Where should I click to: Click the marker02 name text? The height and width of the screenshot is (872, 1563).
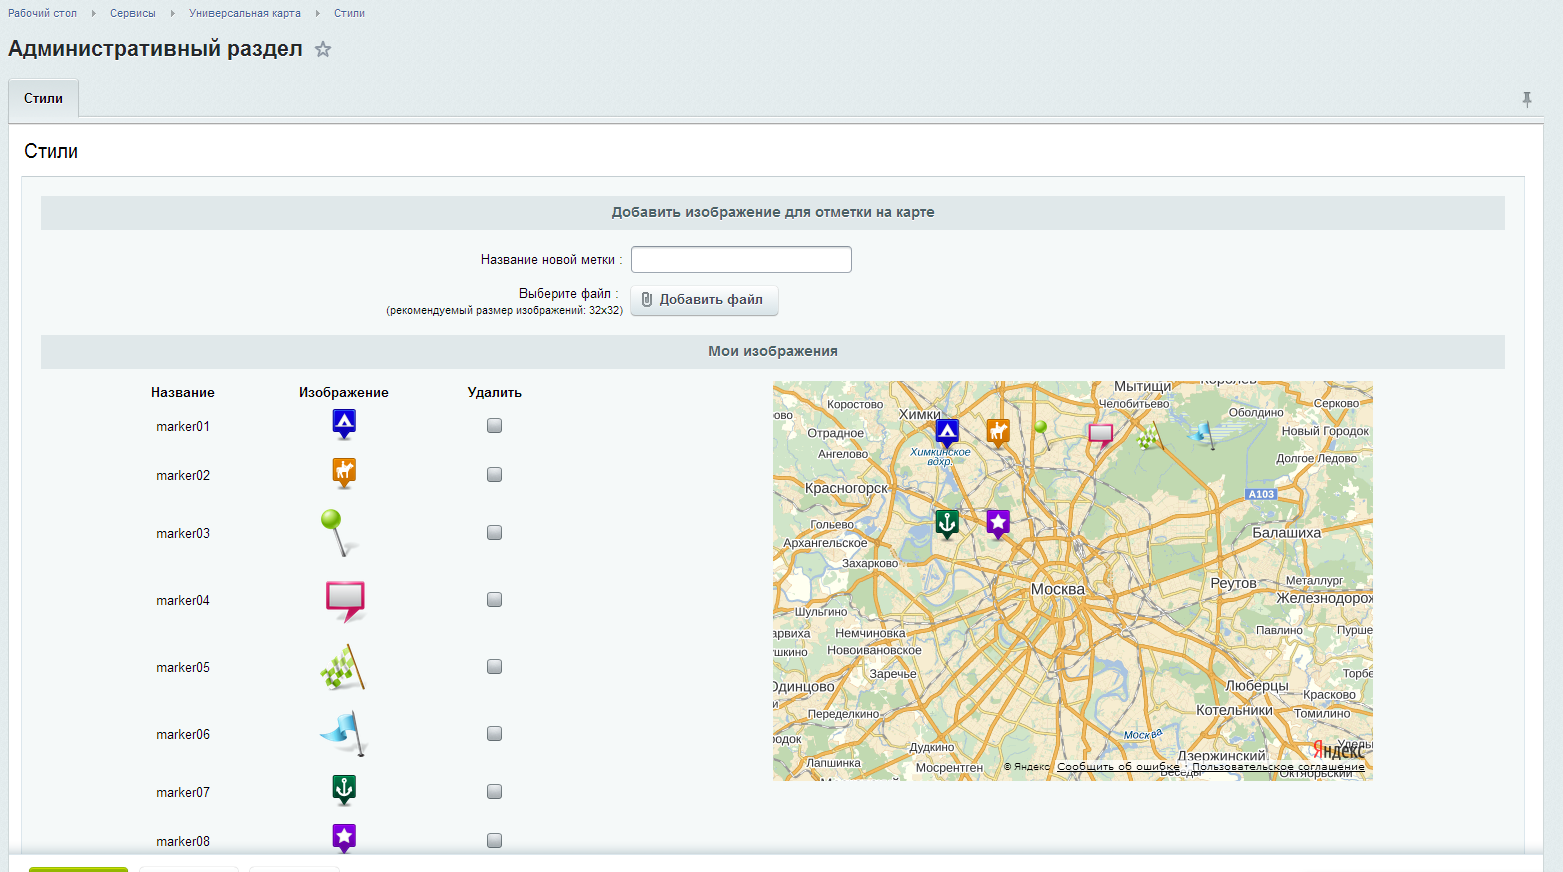point(183,475)
